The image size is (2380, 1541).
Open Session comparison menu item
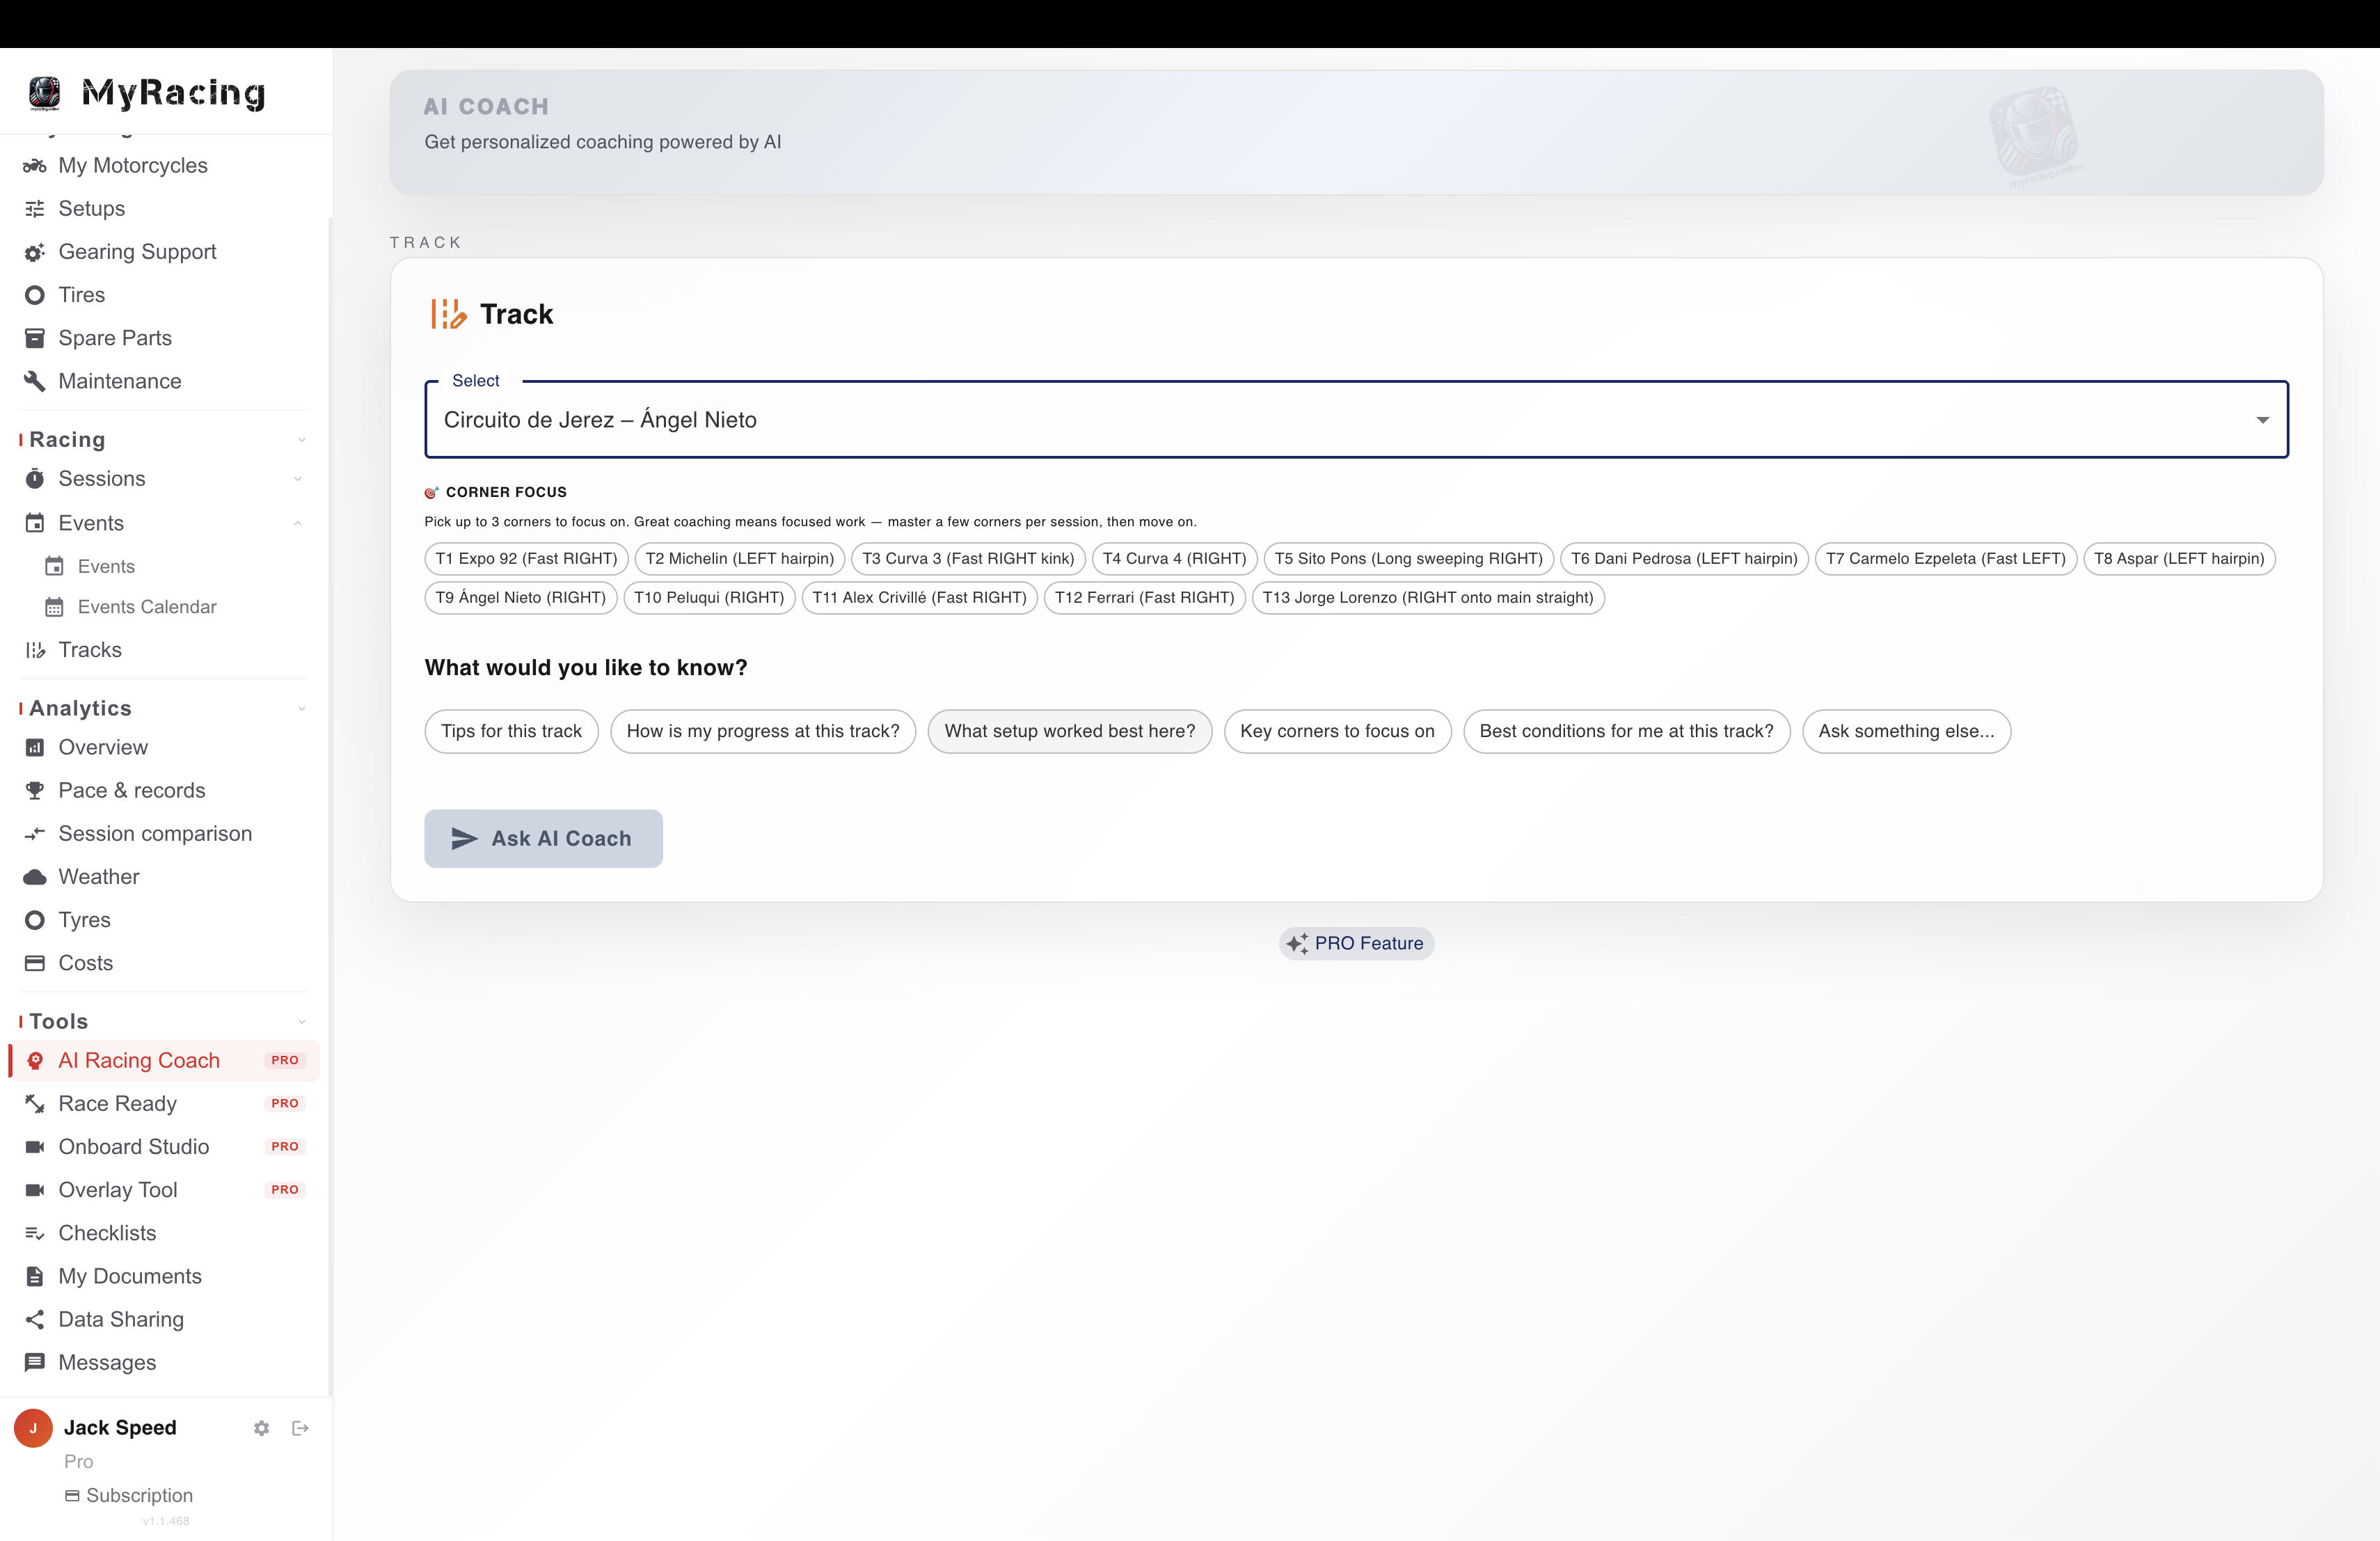155,834
